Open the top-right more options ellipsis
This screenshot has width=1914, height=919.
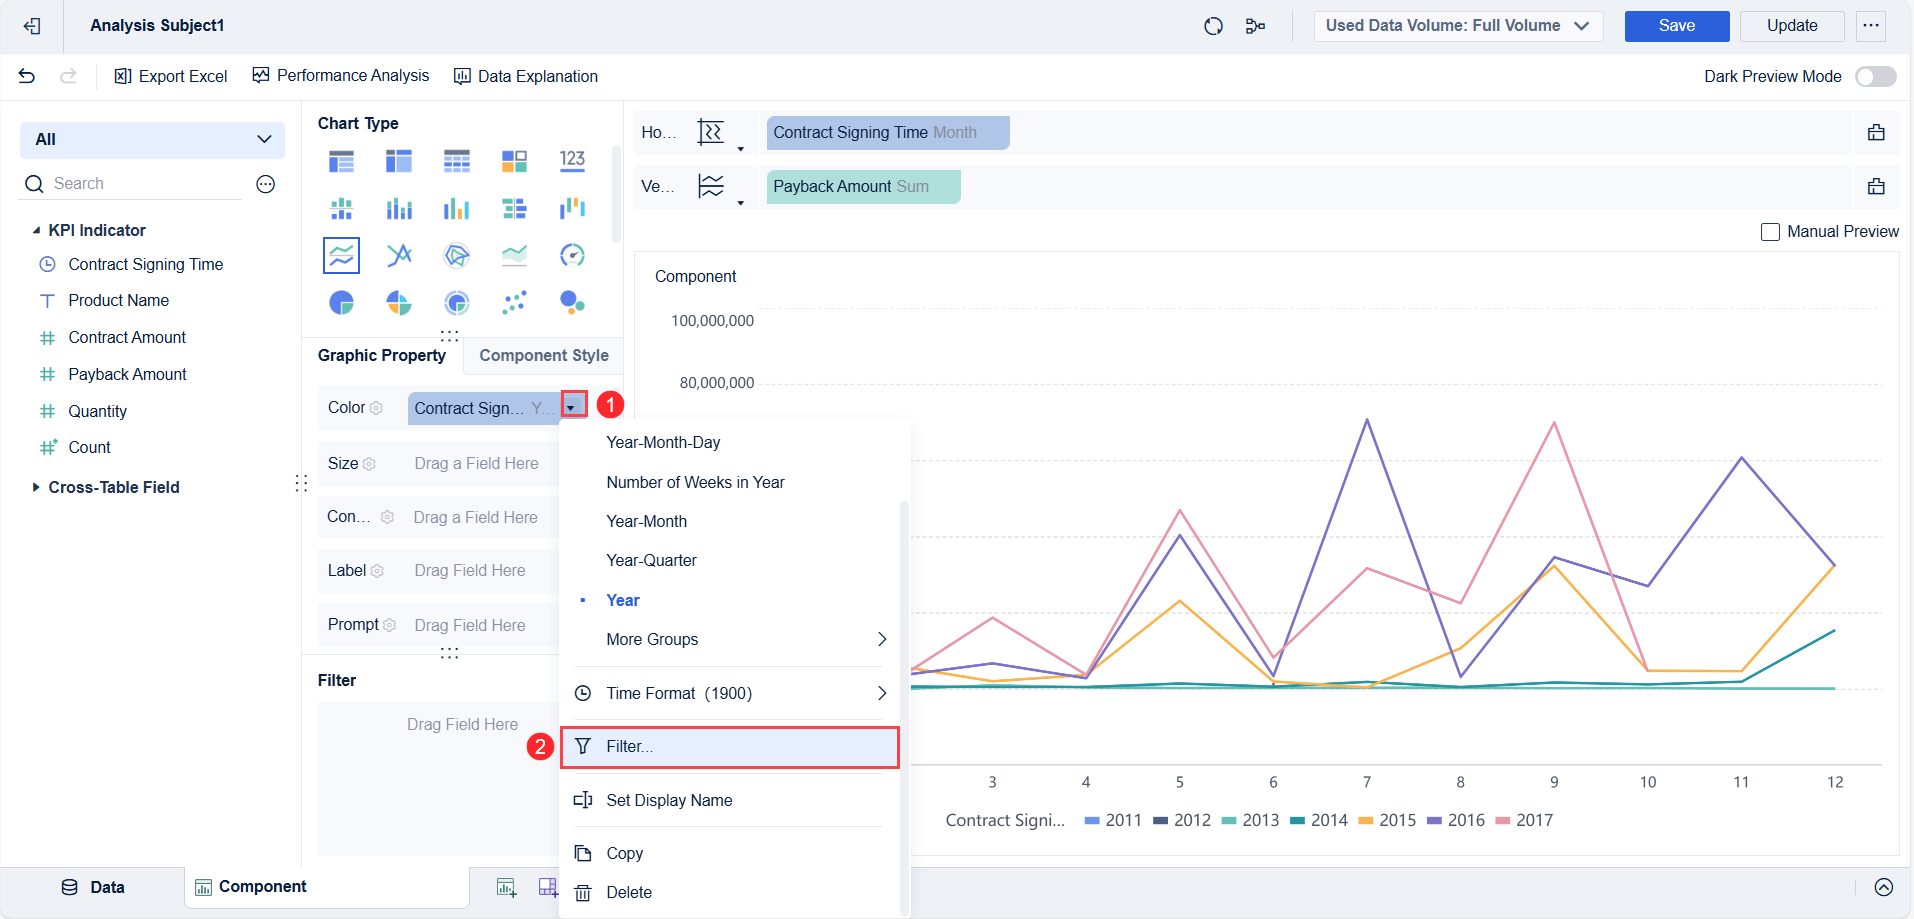(x=1870, y=26)
